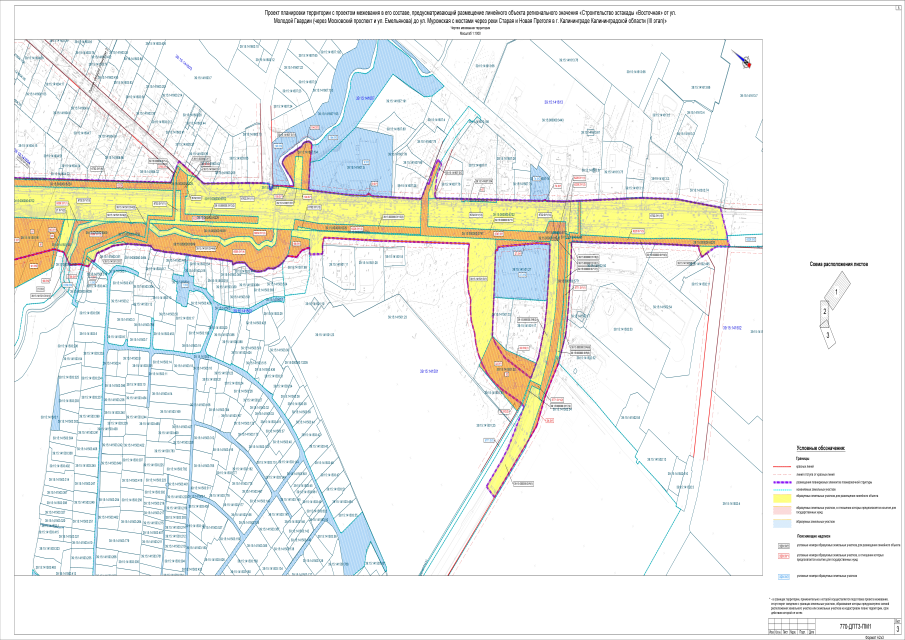This screenshot has width=905, height=640.
Task: Click the blue parcel number label sample
Action: pos(783,576)
